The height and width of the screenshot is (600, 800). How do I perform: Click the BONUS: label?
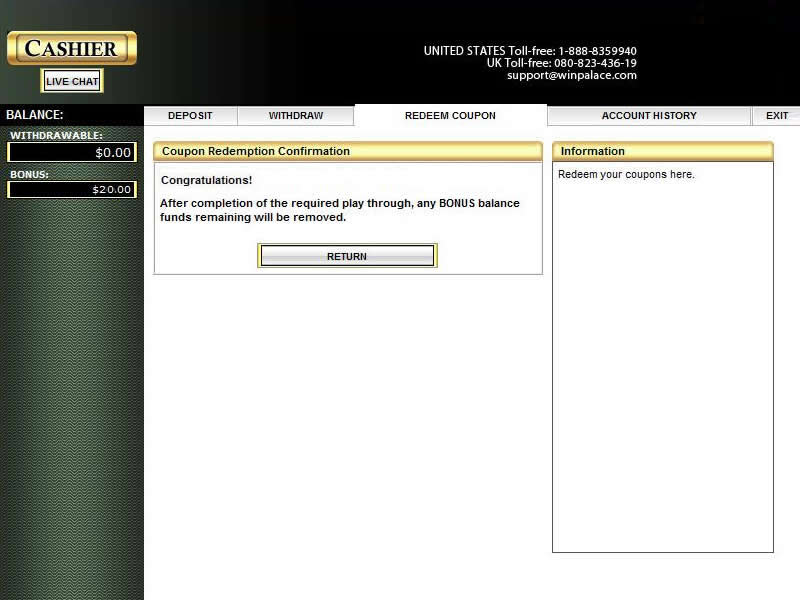click(x=30, y=174)
